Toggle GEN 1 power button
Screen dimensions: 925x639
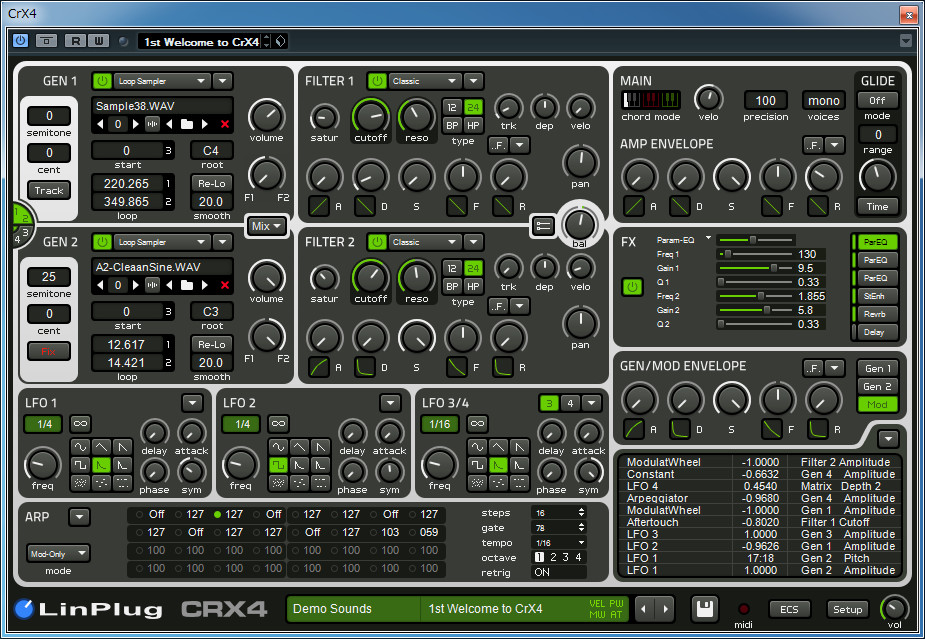pos(102,81)
